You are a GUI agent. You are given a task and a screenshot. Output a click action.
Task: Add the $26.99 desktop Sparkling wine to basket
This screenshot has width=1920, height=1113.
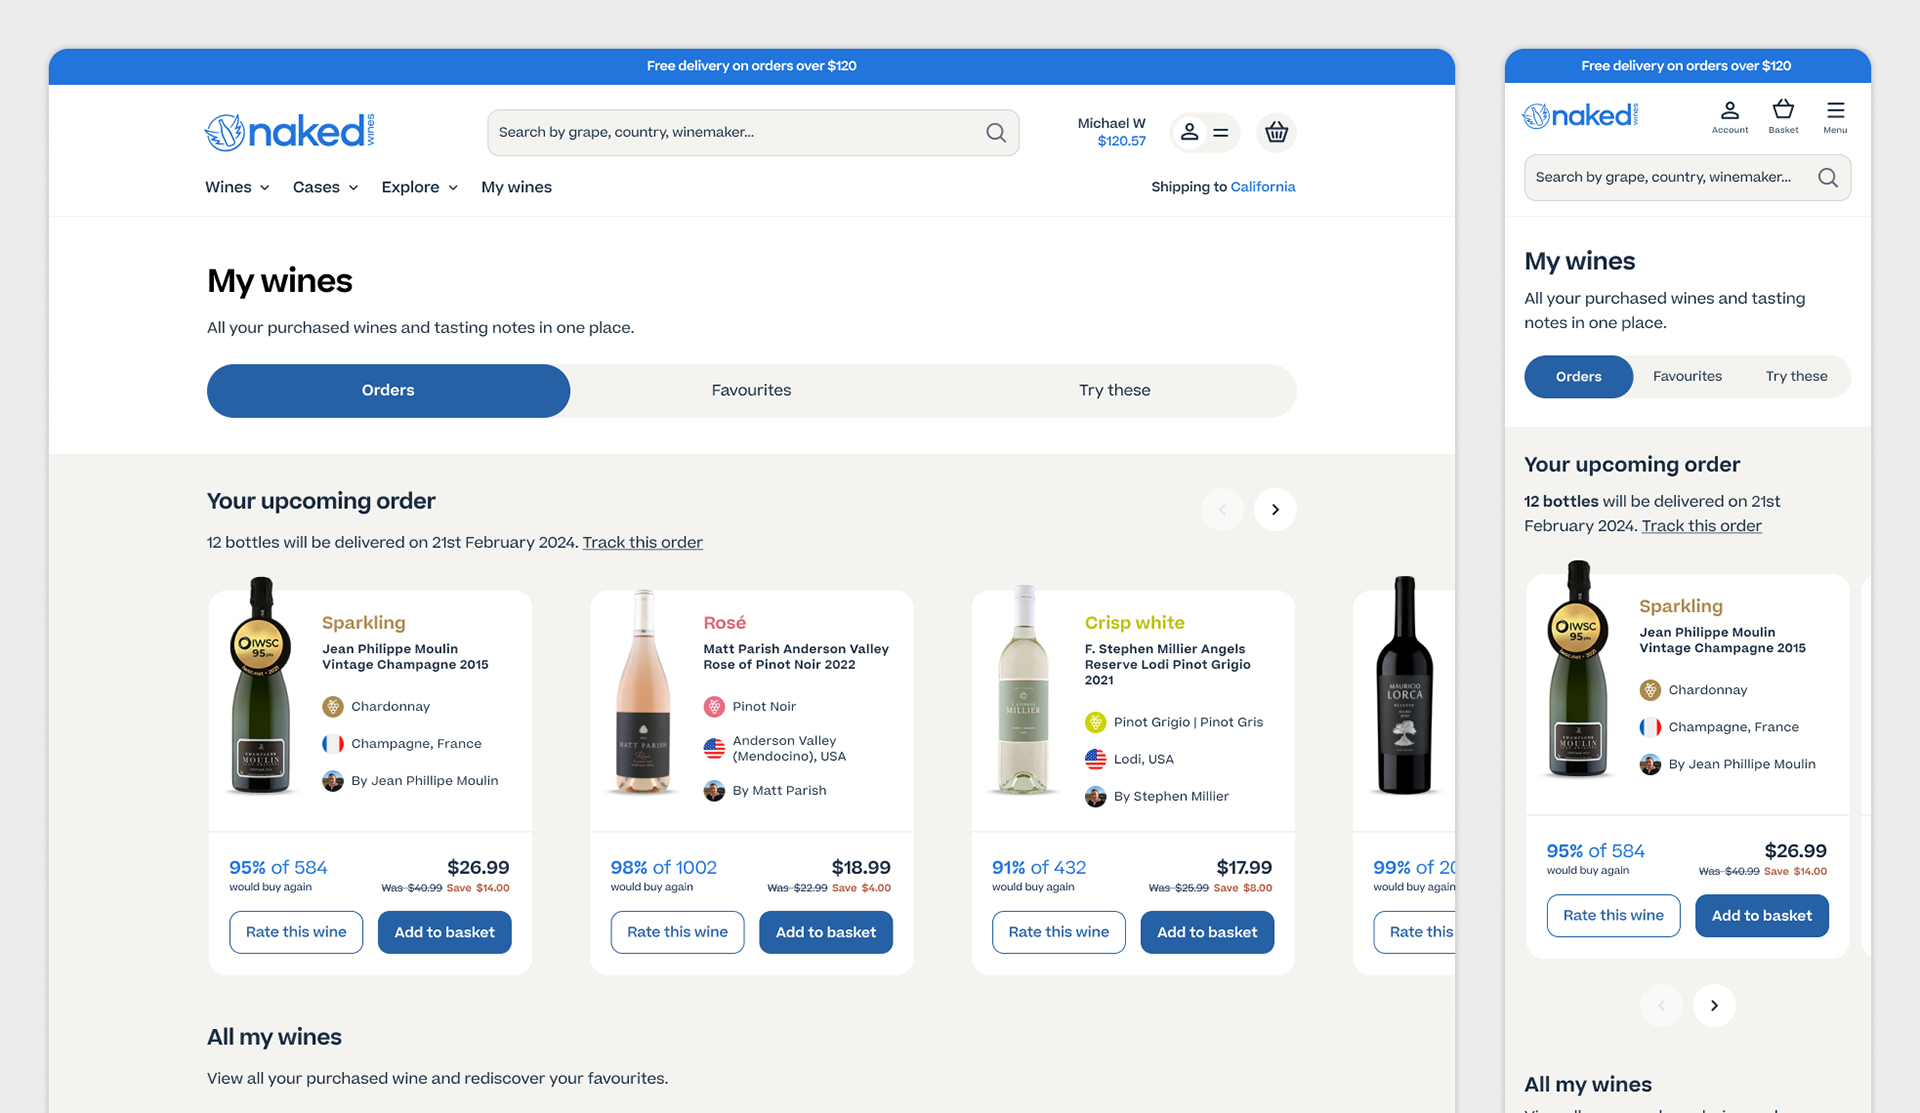pos(444,932)
